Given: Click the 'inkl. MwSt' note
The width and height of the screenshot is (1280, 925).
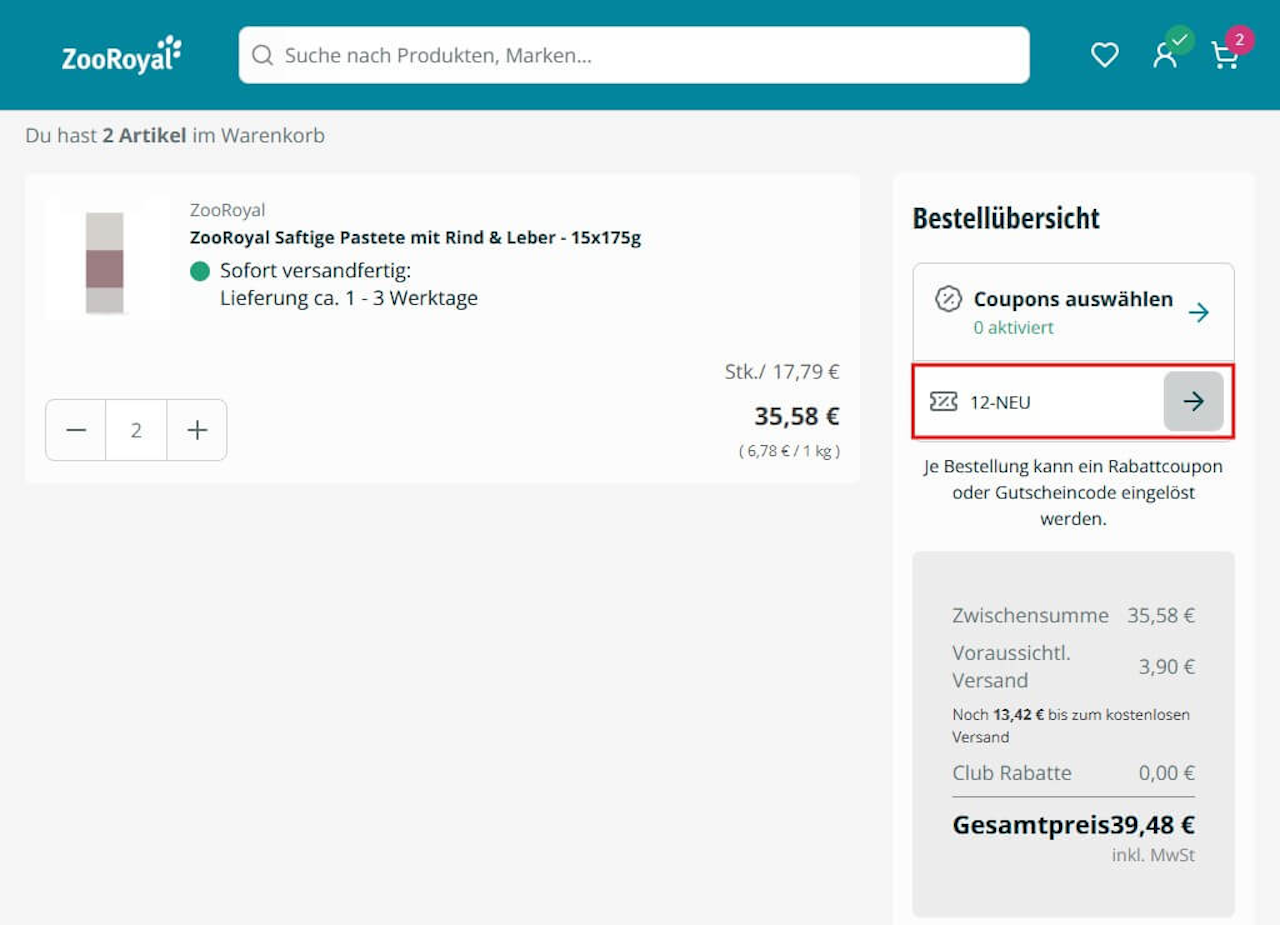Looking at the screenshot, I should coord(1153,855).
